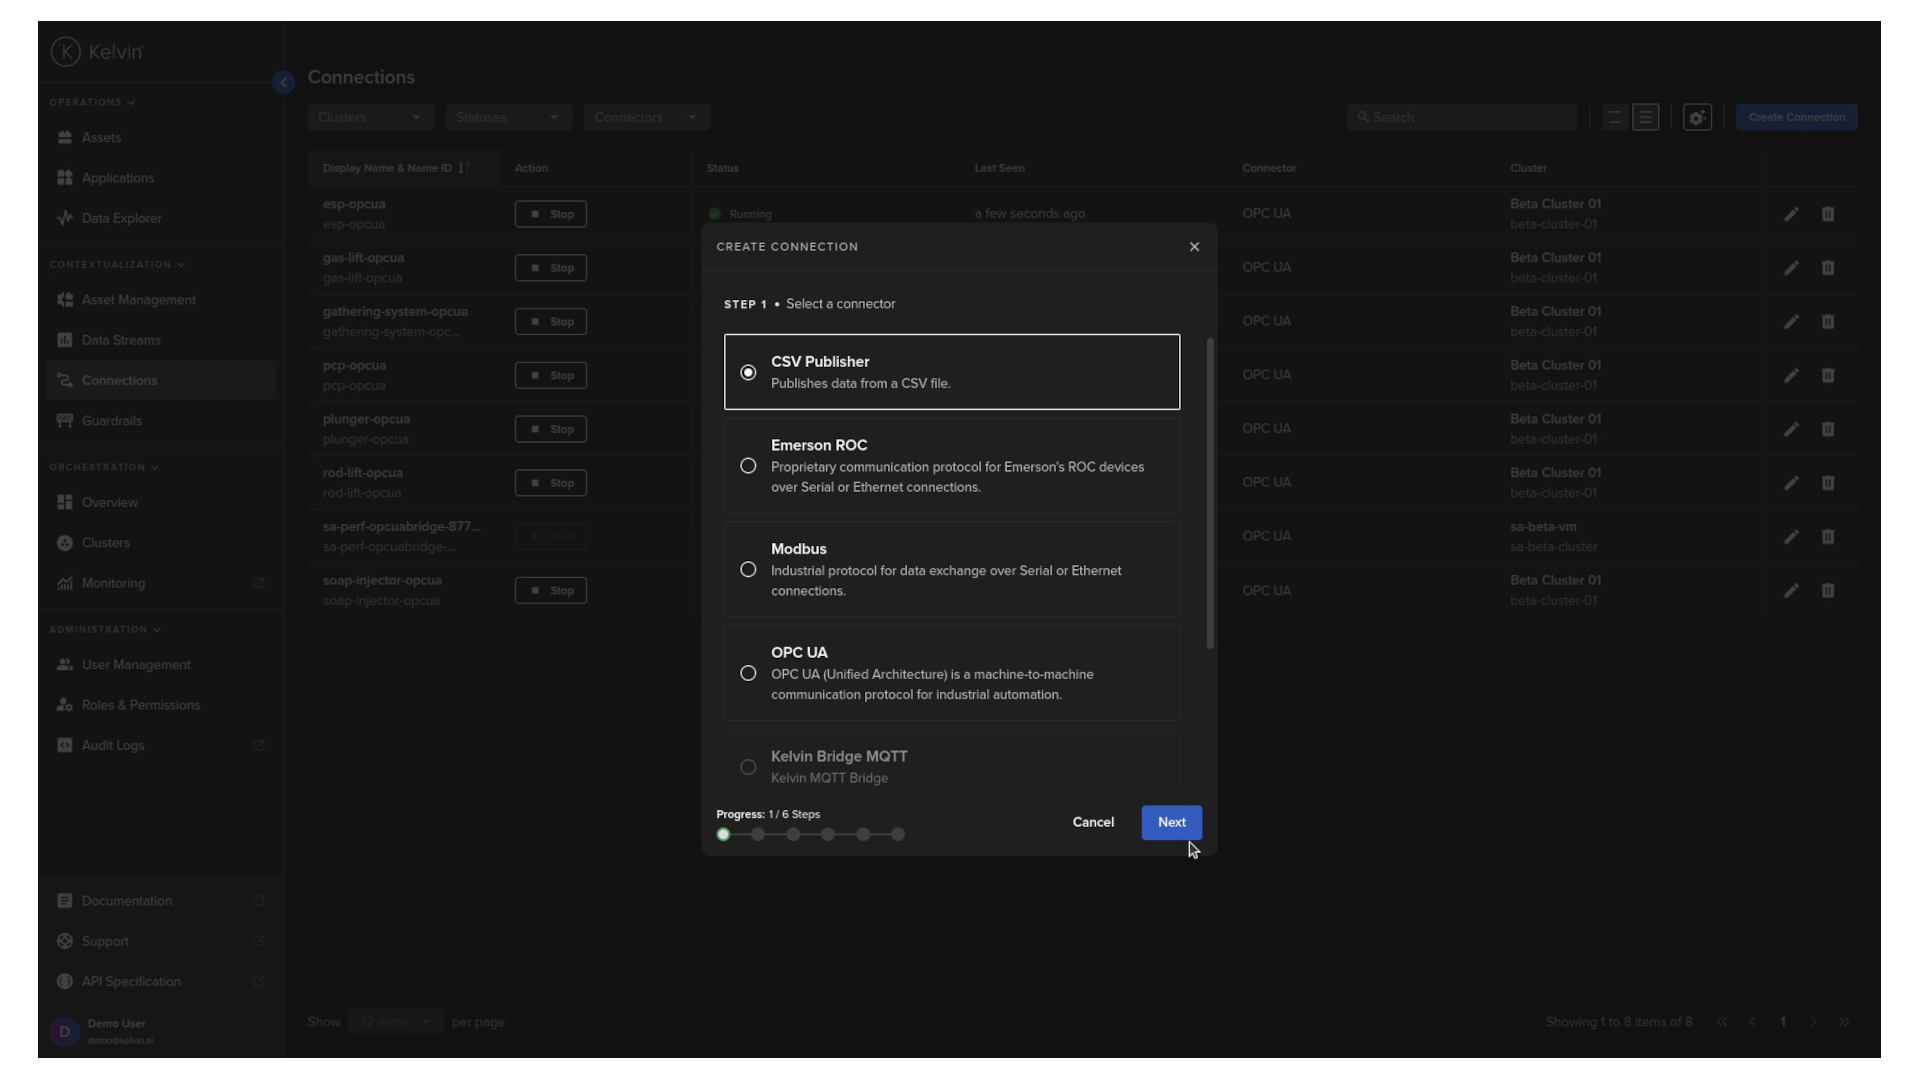Click the column settings gear icon
The image size is (1920, 1080).
point(1697,118)
